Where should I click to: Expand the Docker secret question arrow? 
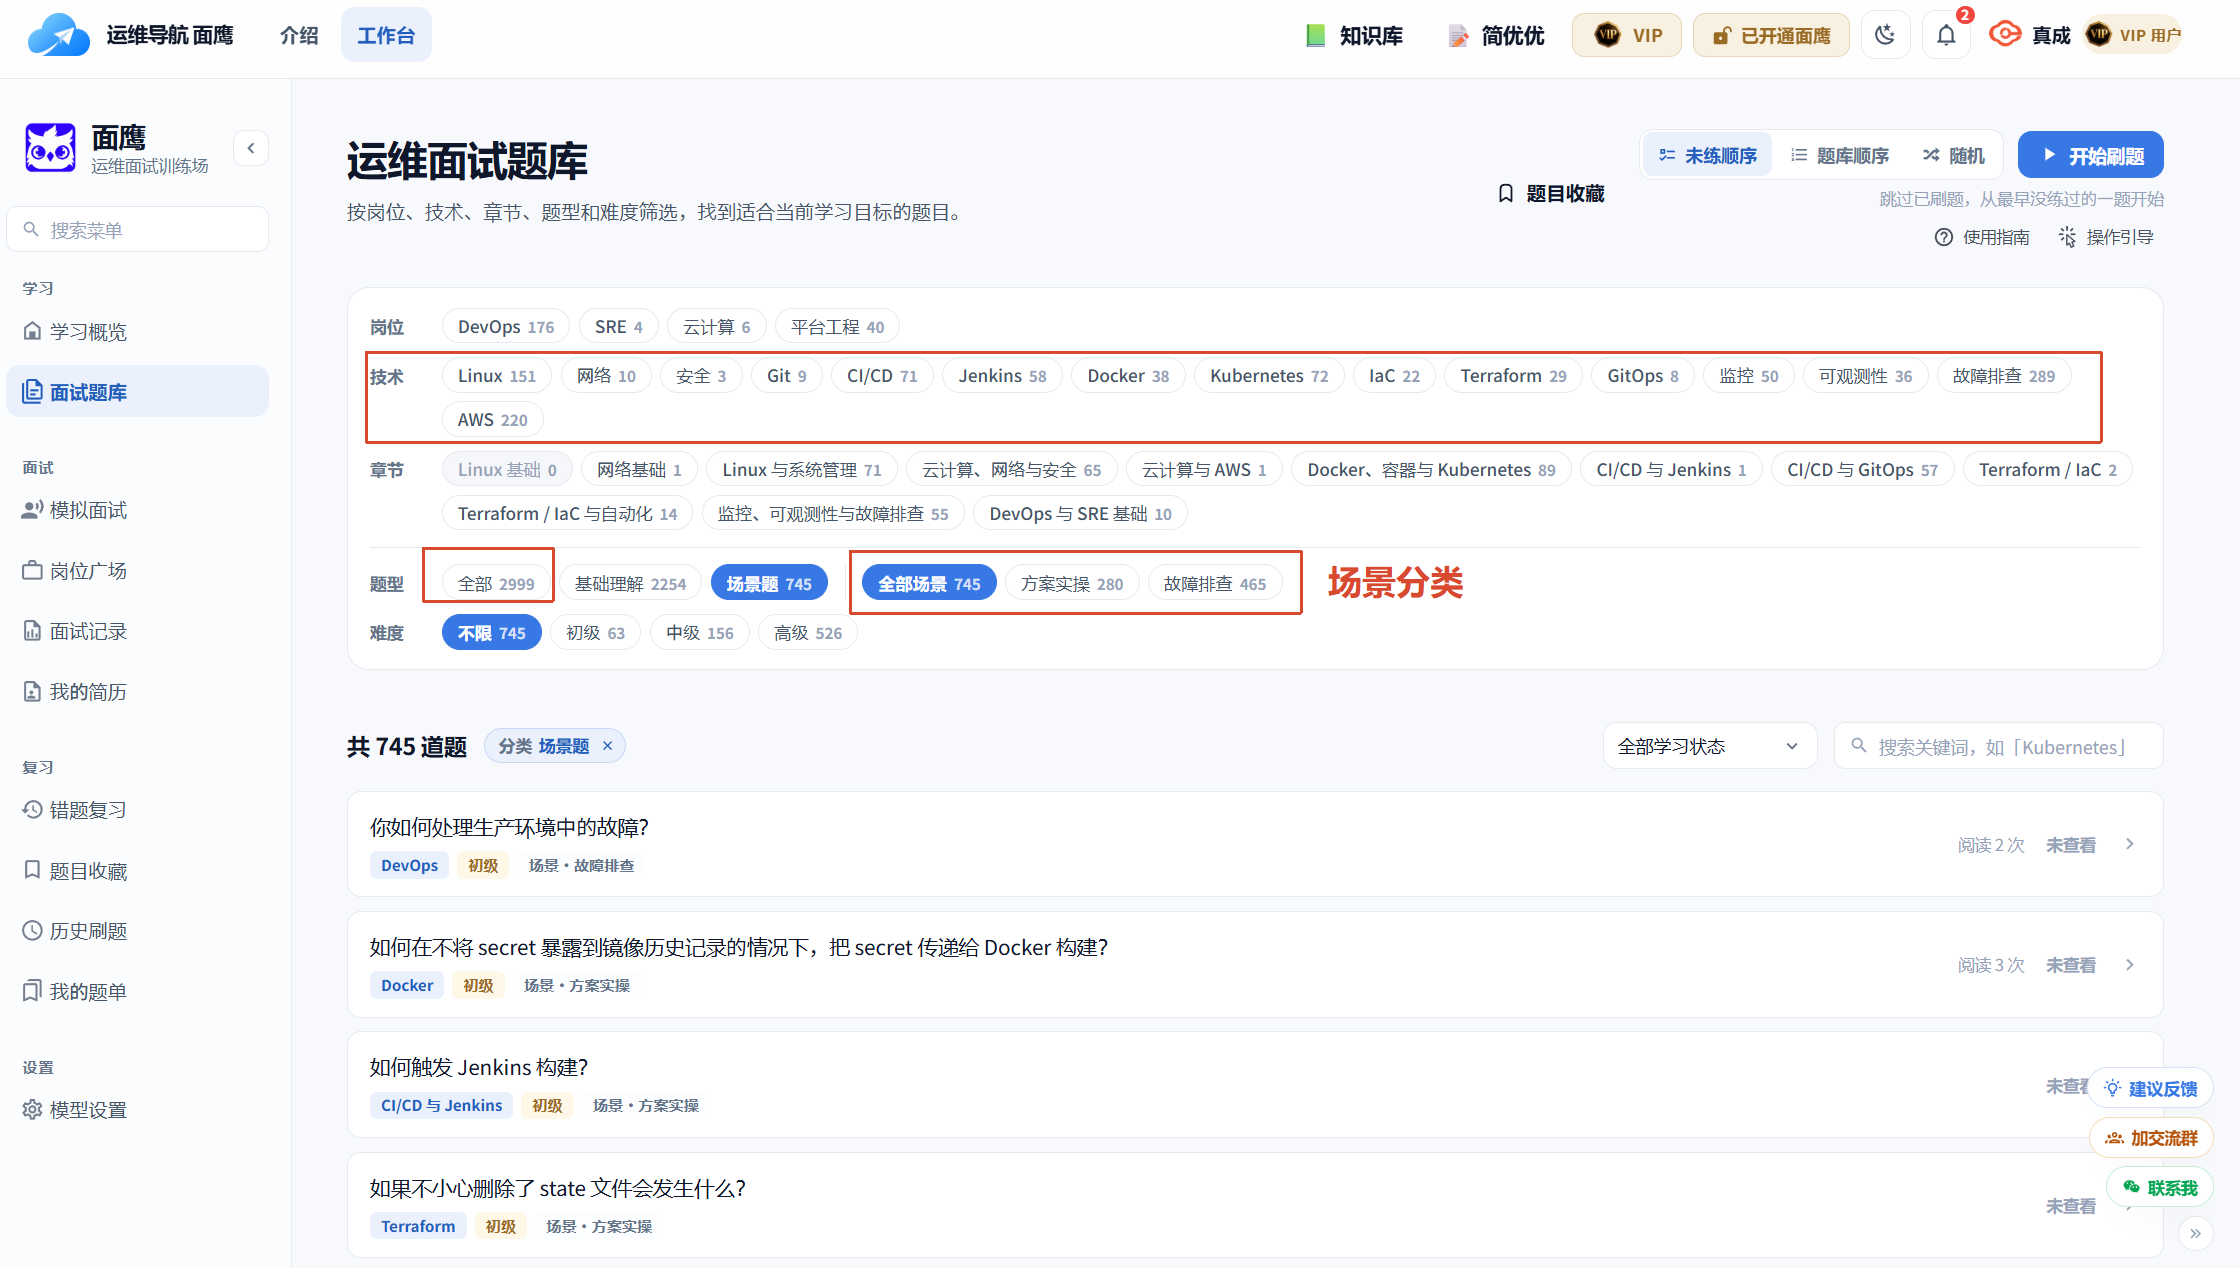pyautogui.click(x=2130, y=964)
